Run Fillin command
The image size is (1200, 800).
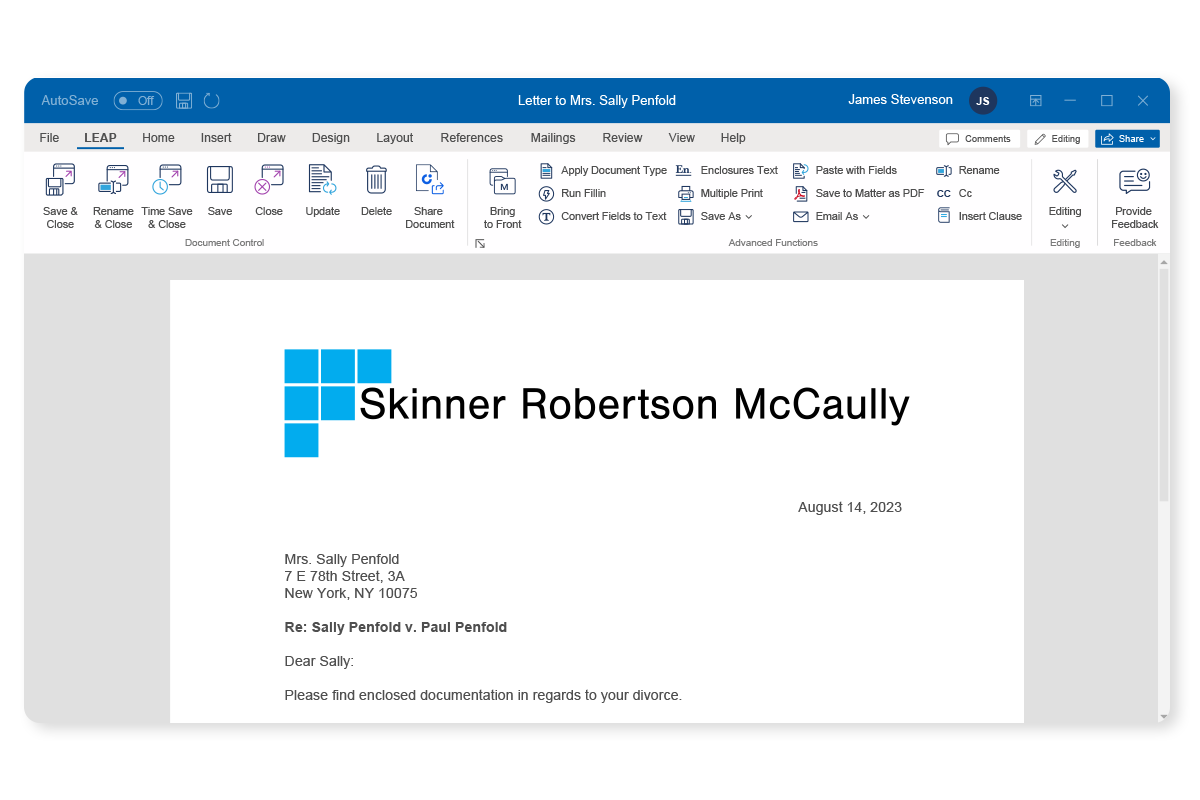point(572,193)
